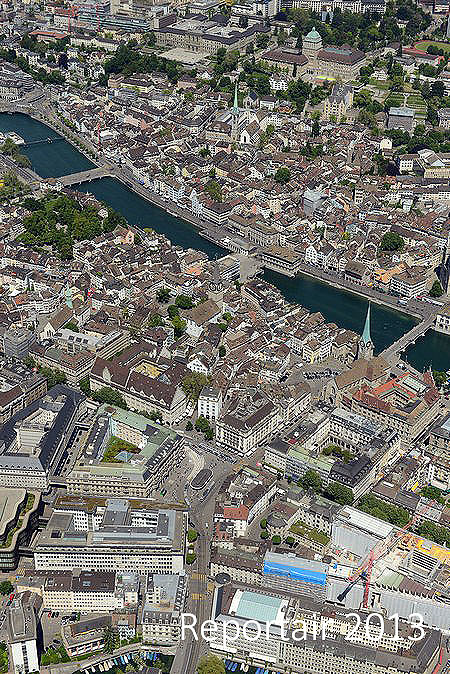
Task: Select the turquoise glass roof at bottom
Action: pos(259,606)
